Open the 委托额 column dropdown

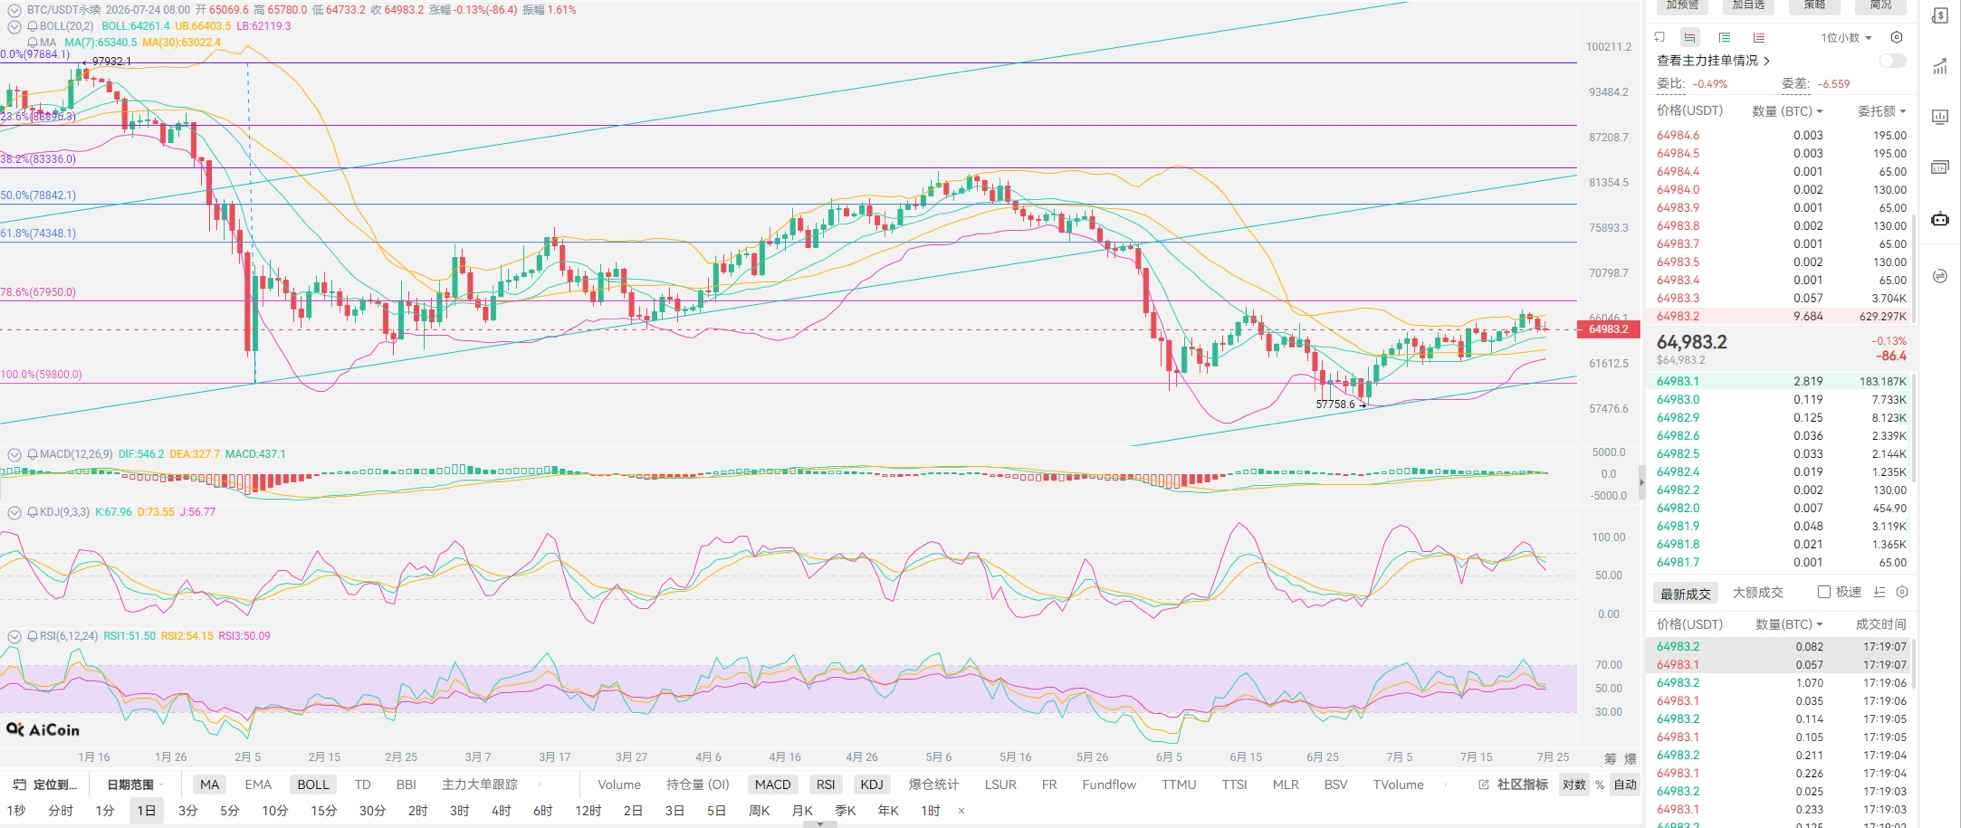[x=1882, y=111]
